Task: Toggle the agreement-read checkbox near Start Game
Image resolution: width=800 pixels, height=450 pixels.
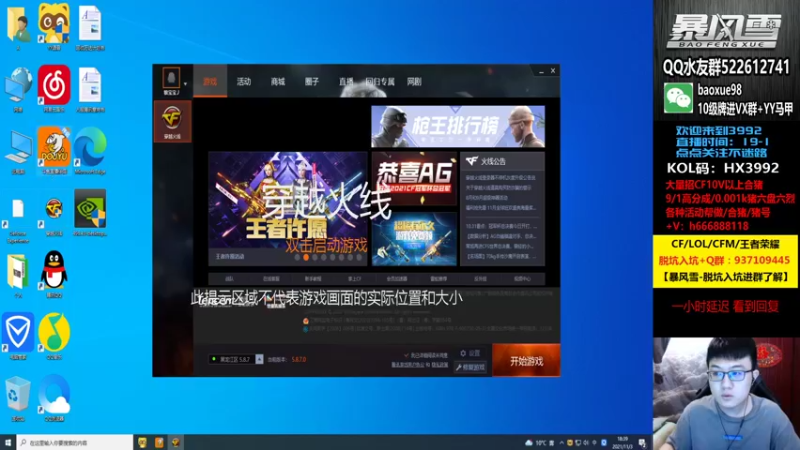Action: [407, 355]
